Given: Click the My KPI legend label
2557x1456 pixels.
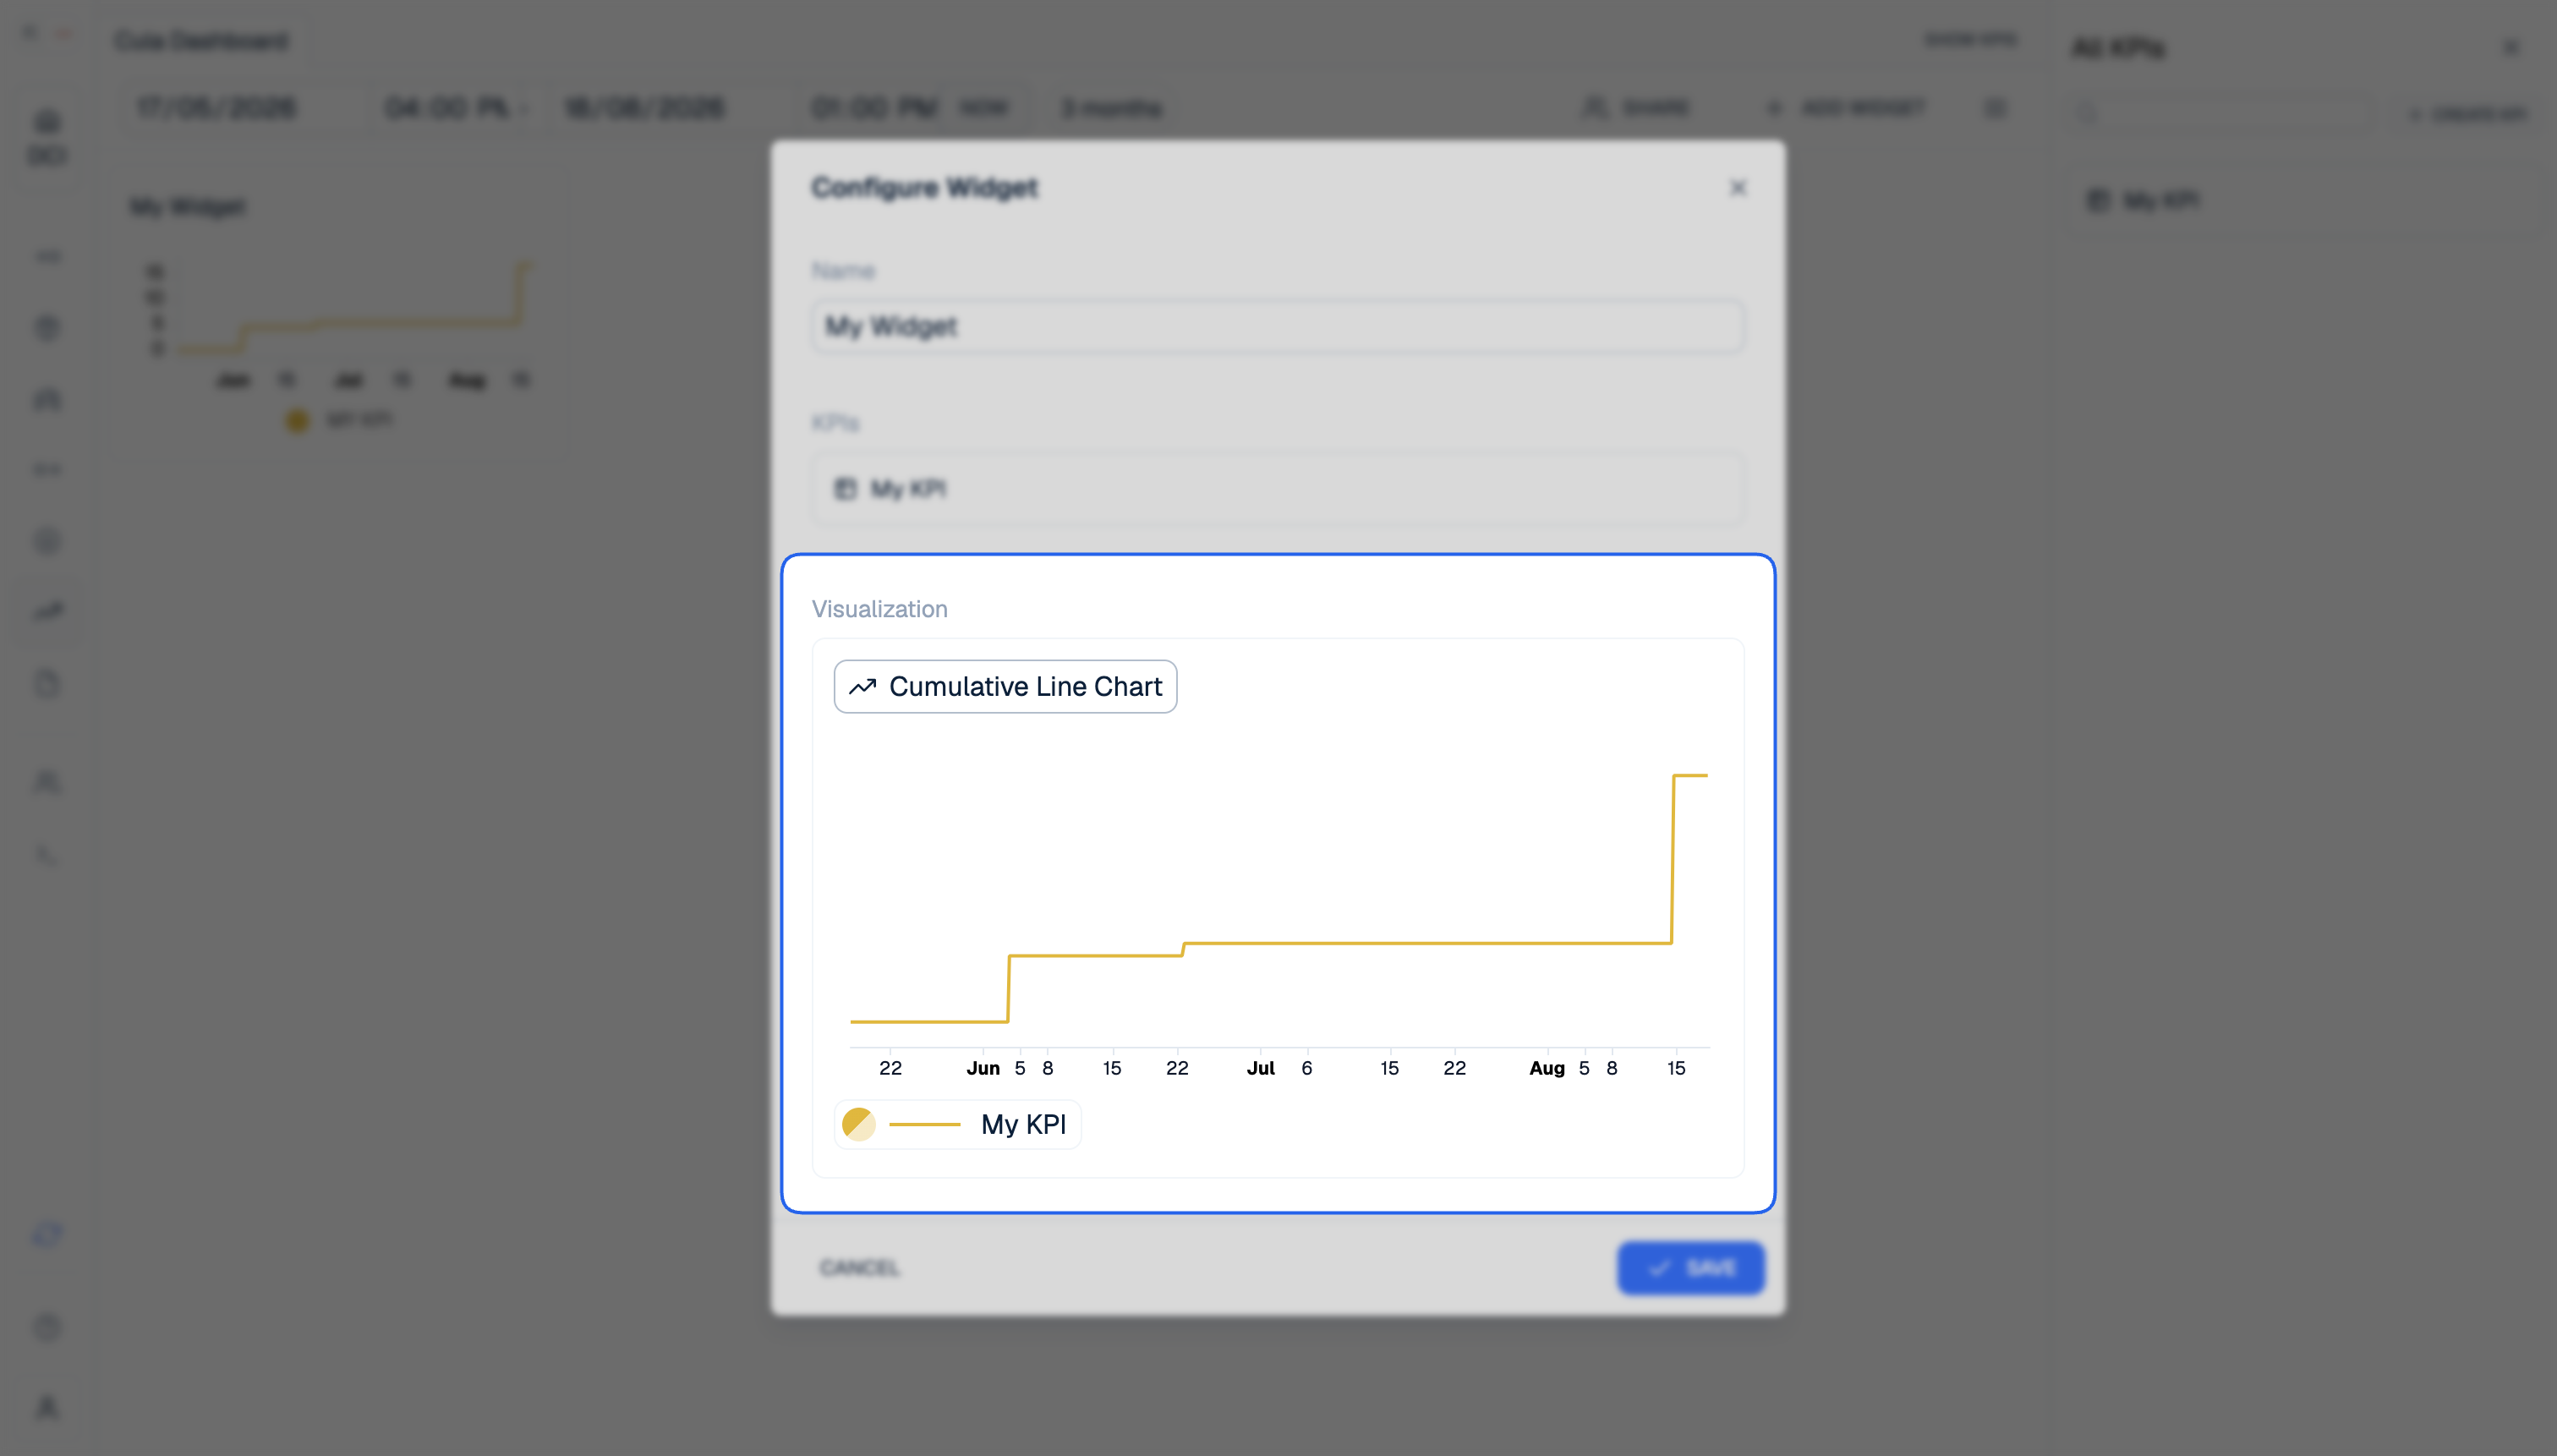Looking at the screenshot, I should 1023,1124.
